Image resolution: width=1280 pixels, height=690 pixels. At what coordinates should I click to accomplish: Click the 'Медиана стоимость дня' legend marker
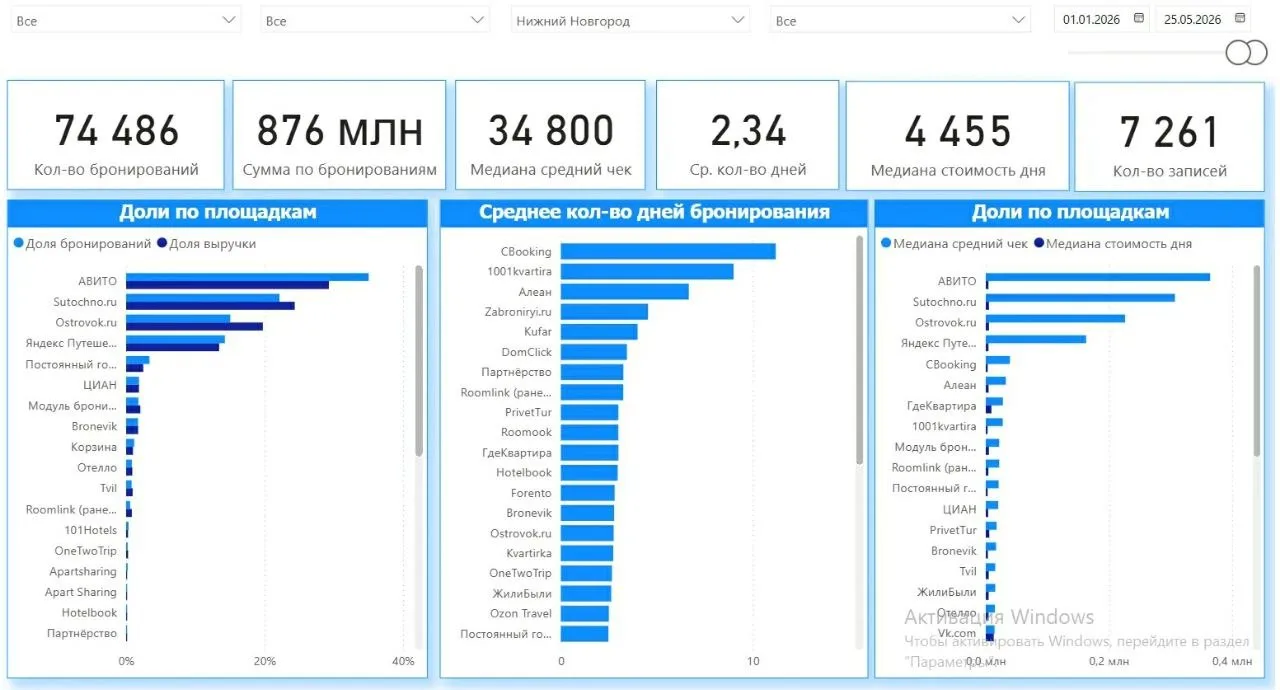point(1039,244)
